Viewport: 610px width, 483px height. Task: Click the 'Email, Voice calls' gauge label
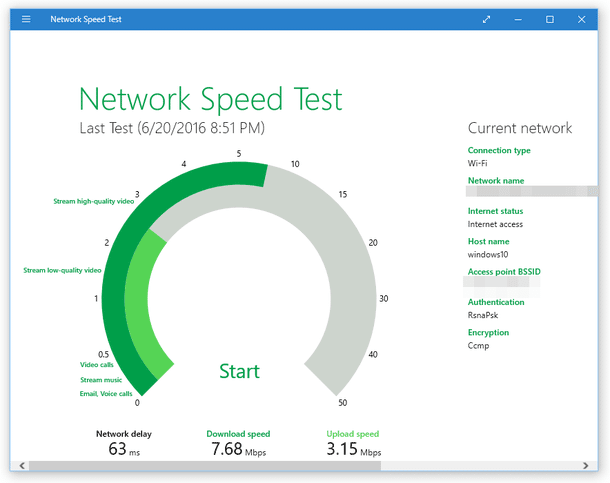(x=106, y=394)
